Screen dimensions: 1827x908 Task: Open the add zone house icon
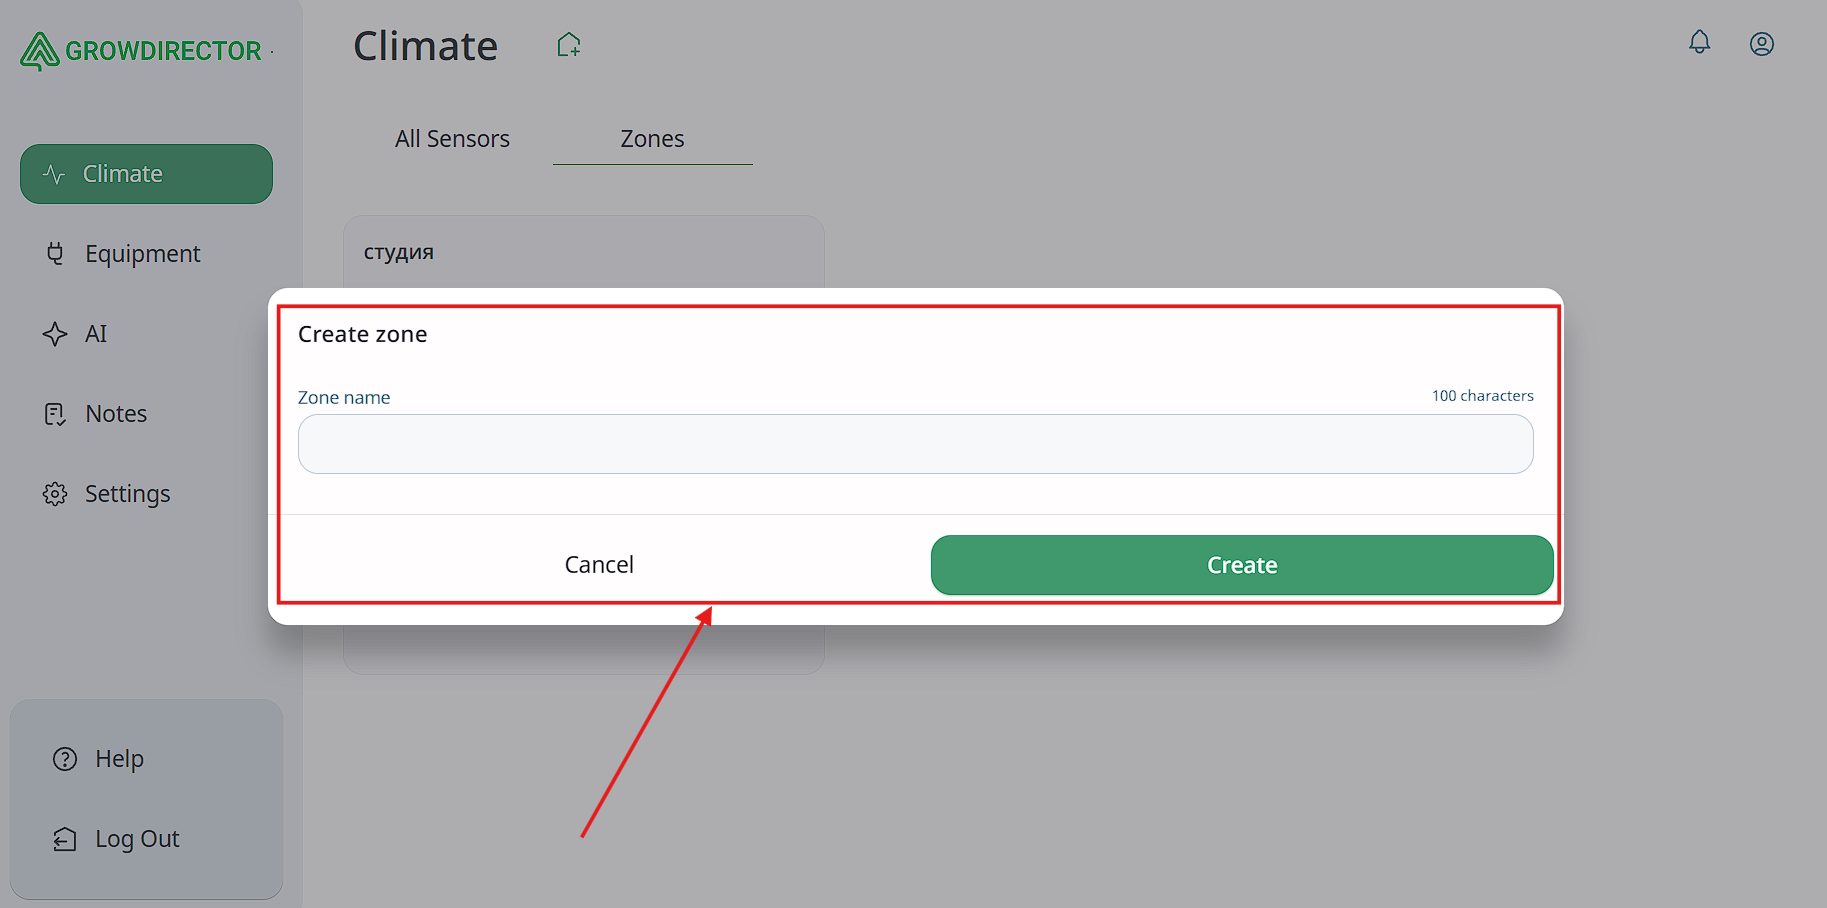pyautogui.click(x=569, y=45)
